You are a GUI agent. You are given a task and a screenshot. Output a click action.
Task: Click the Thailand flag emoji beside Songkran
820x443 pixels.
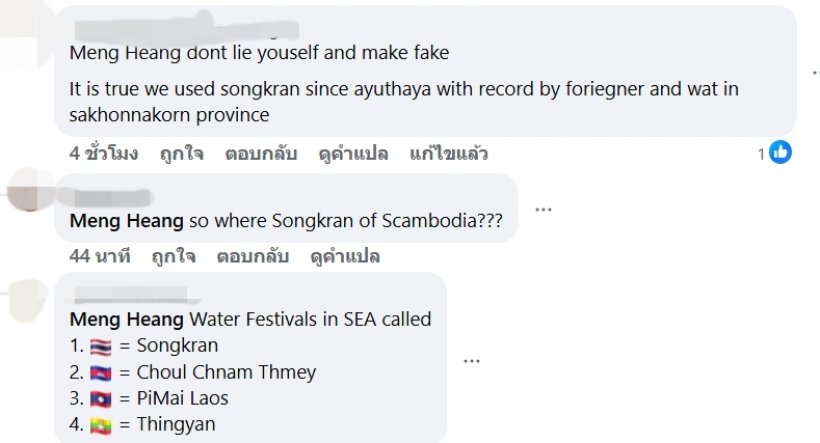(100, 346)
